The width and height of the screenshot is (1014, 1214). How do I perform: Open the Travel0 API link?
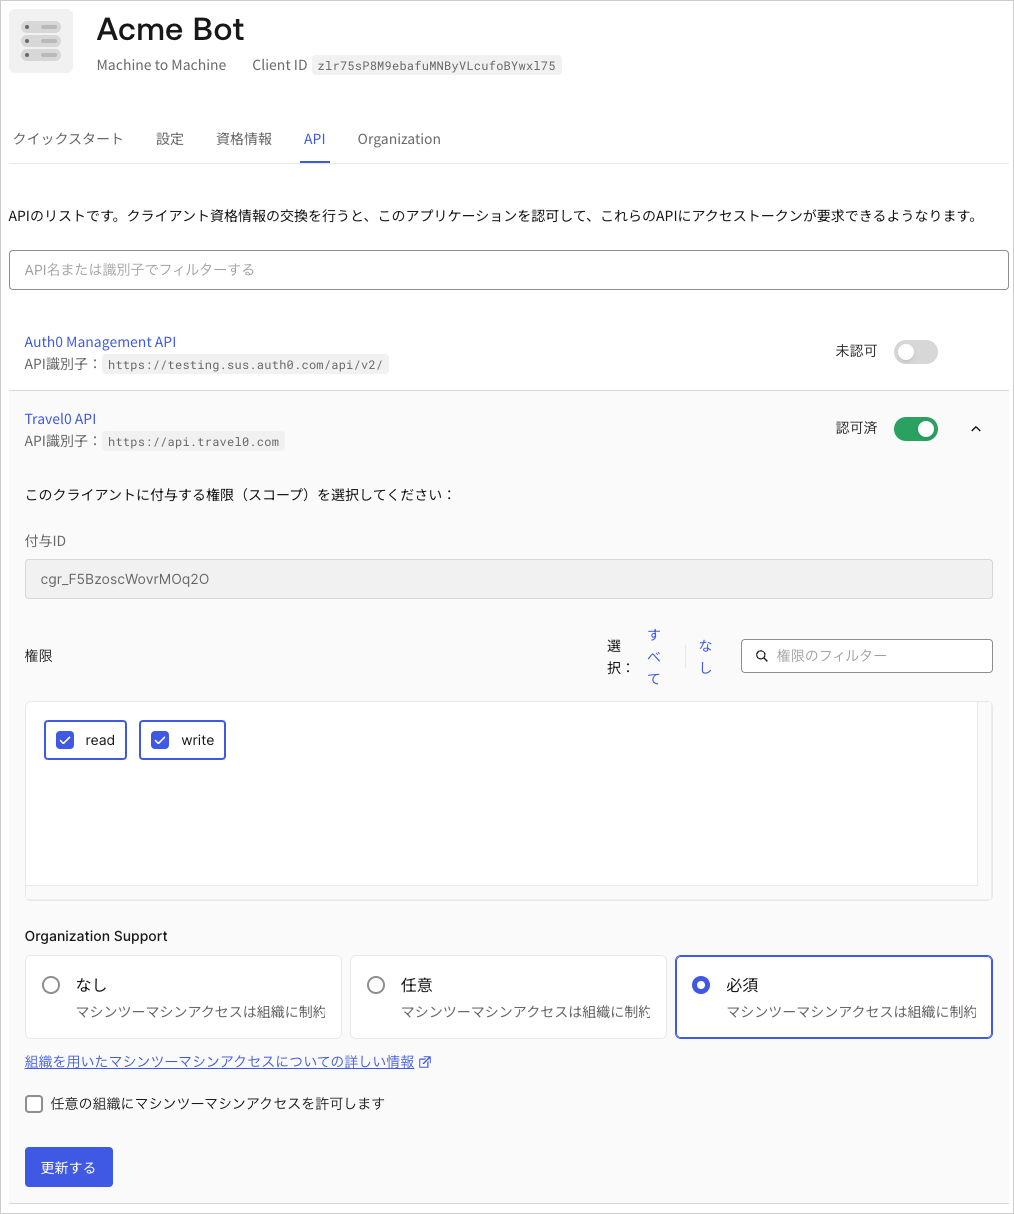[x=60, y=419]
